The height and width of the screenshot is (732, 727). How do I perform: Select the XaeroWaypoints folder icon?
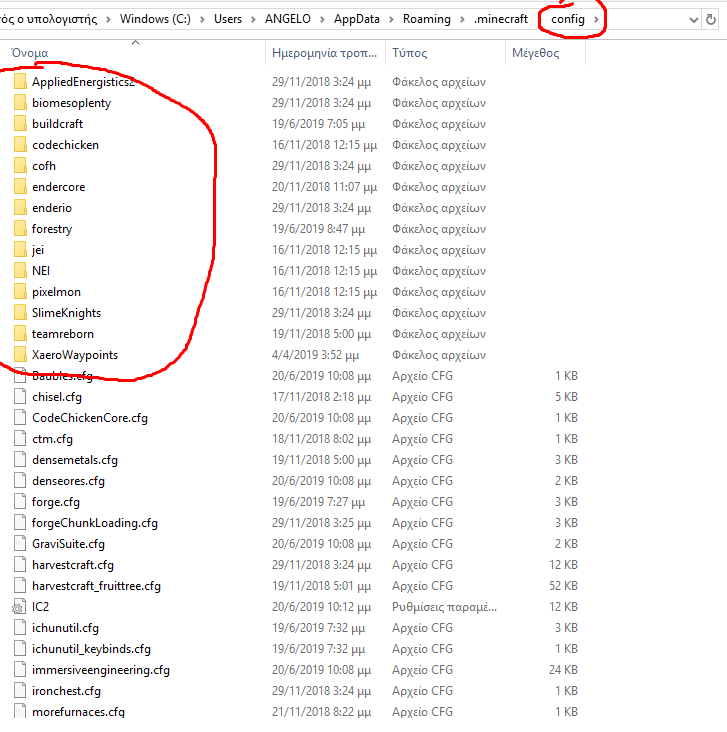pos(20,355)
